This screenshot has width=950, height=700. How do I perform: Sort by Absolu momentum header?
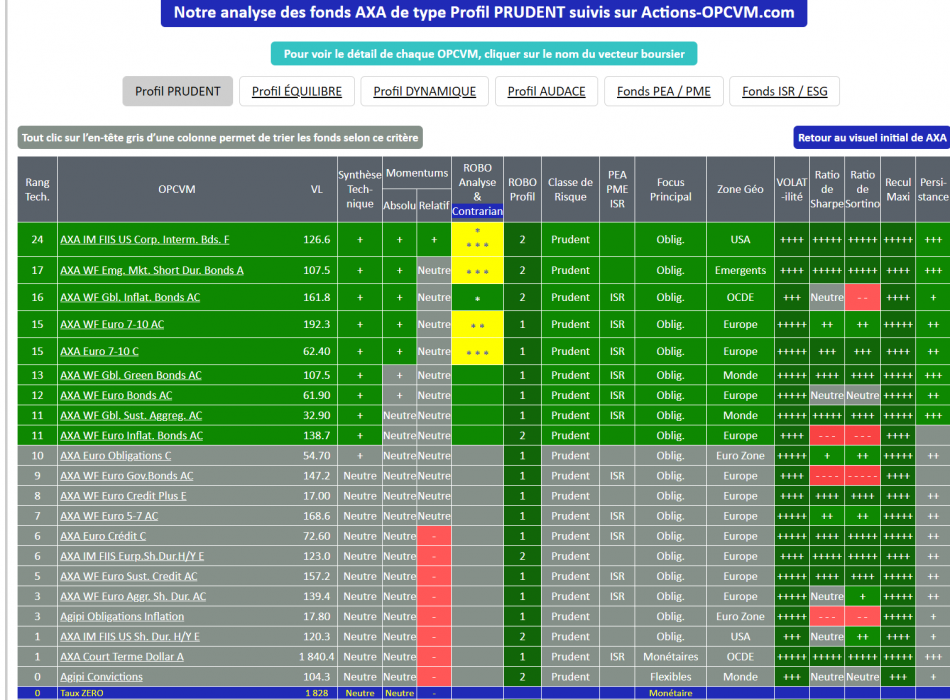pyautogui.click(x=400, y=205)
